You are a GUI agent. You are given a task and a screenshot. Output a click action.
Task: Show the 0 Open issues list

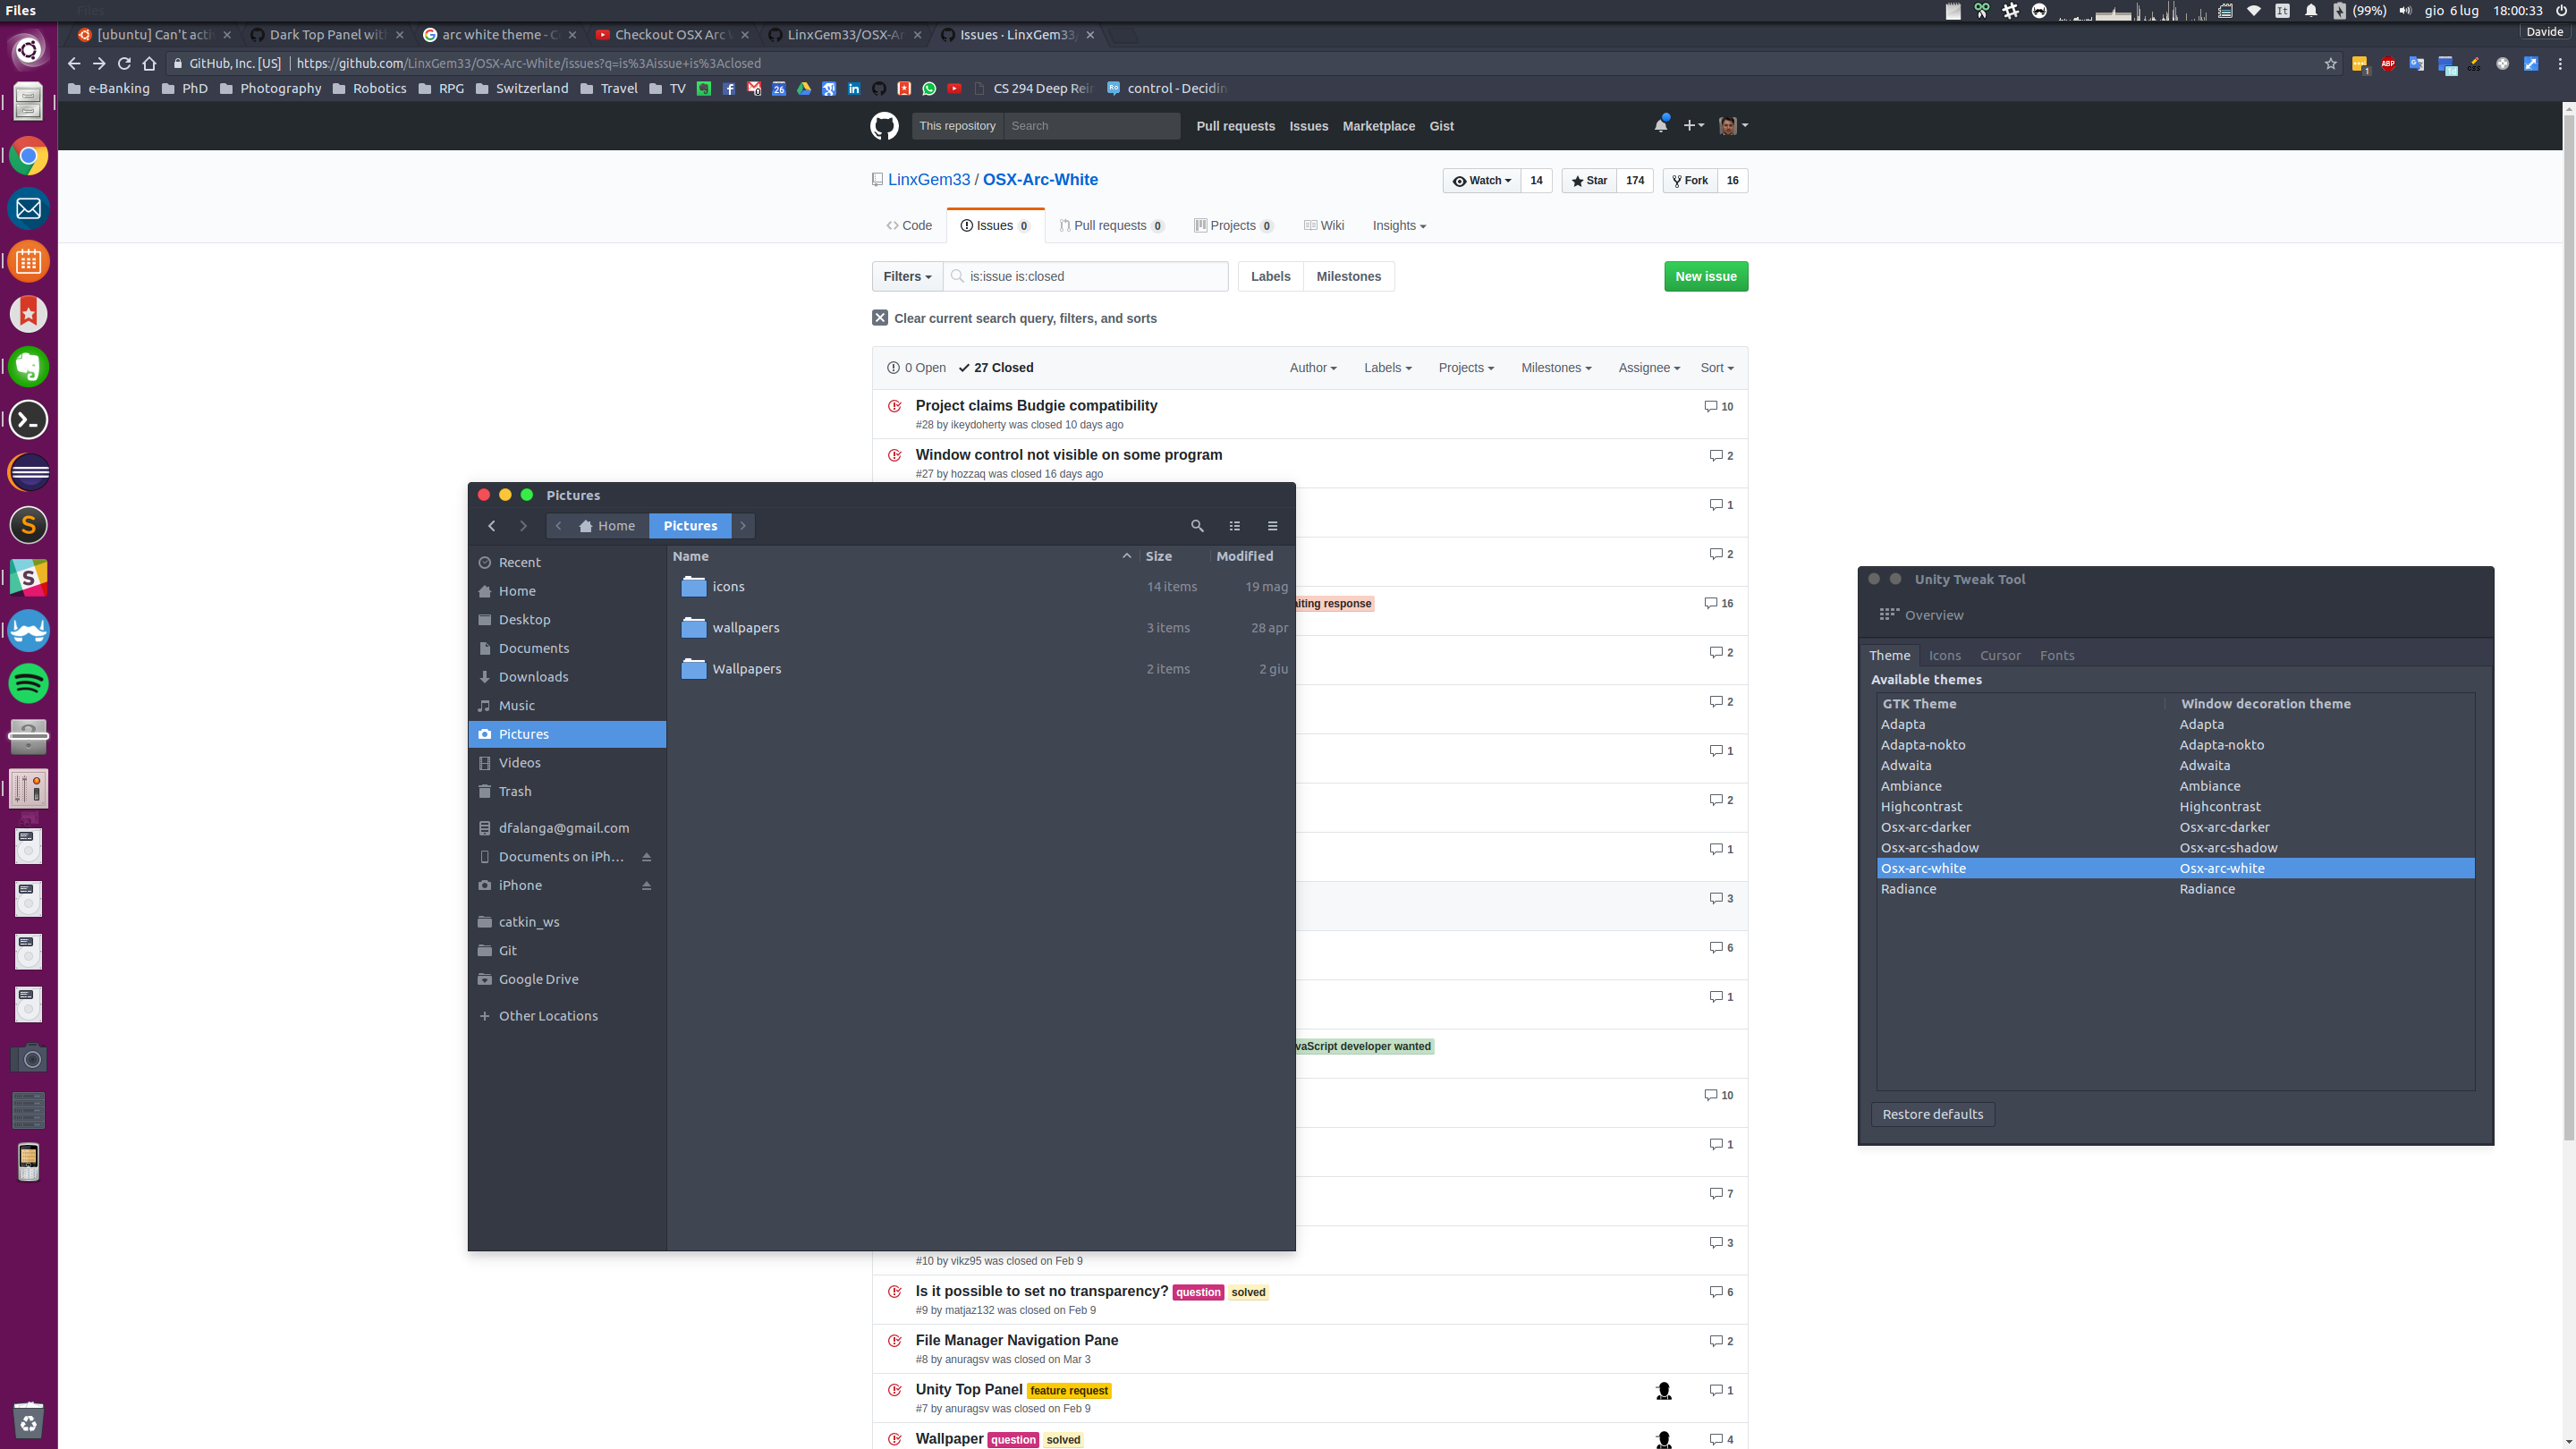coord(916,368)
